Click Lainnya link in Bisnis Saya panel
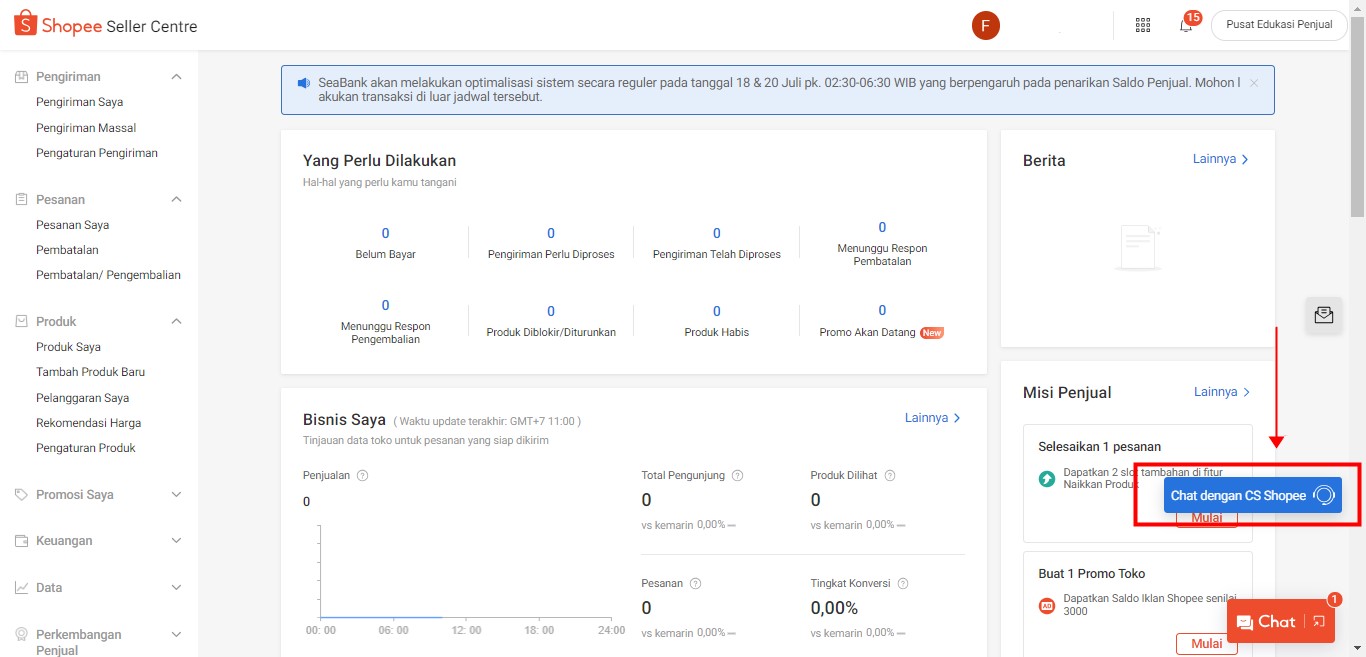The width and height of the screenshot is (1366, 657). (x=933, y=418)
